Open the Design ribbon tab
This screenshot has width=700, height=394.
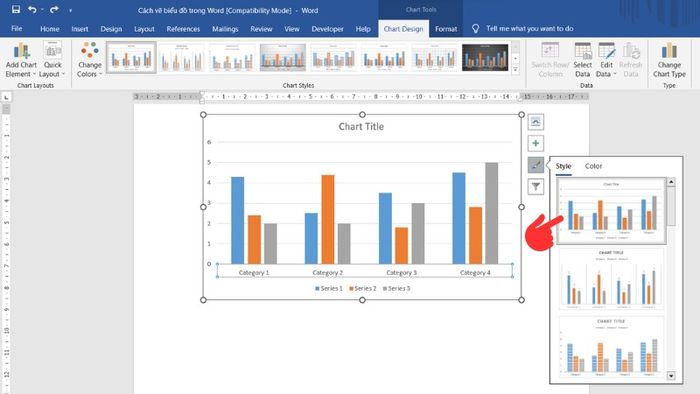tap(111, 29)
